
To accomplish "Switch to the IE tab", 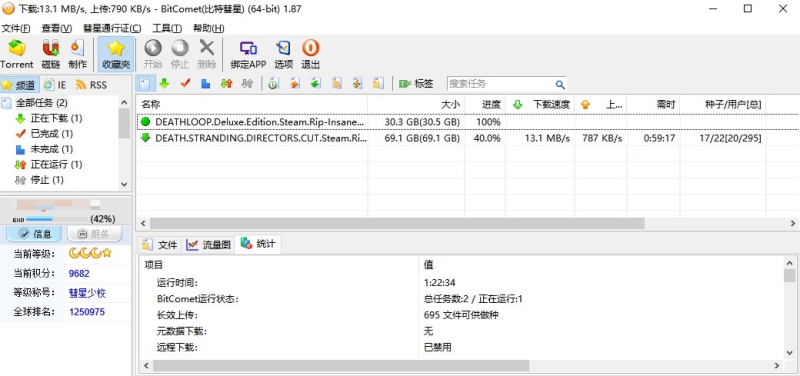I will [x=55, y=85].
